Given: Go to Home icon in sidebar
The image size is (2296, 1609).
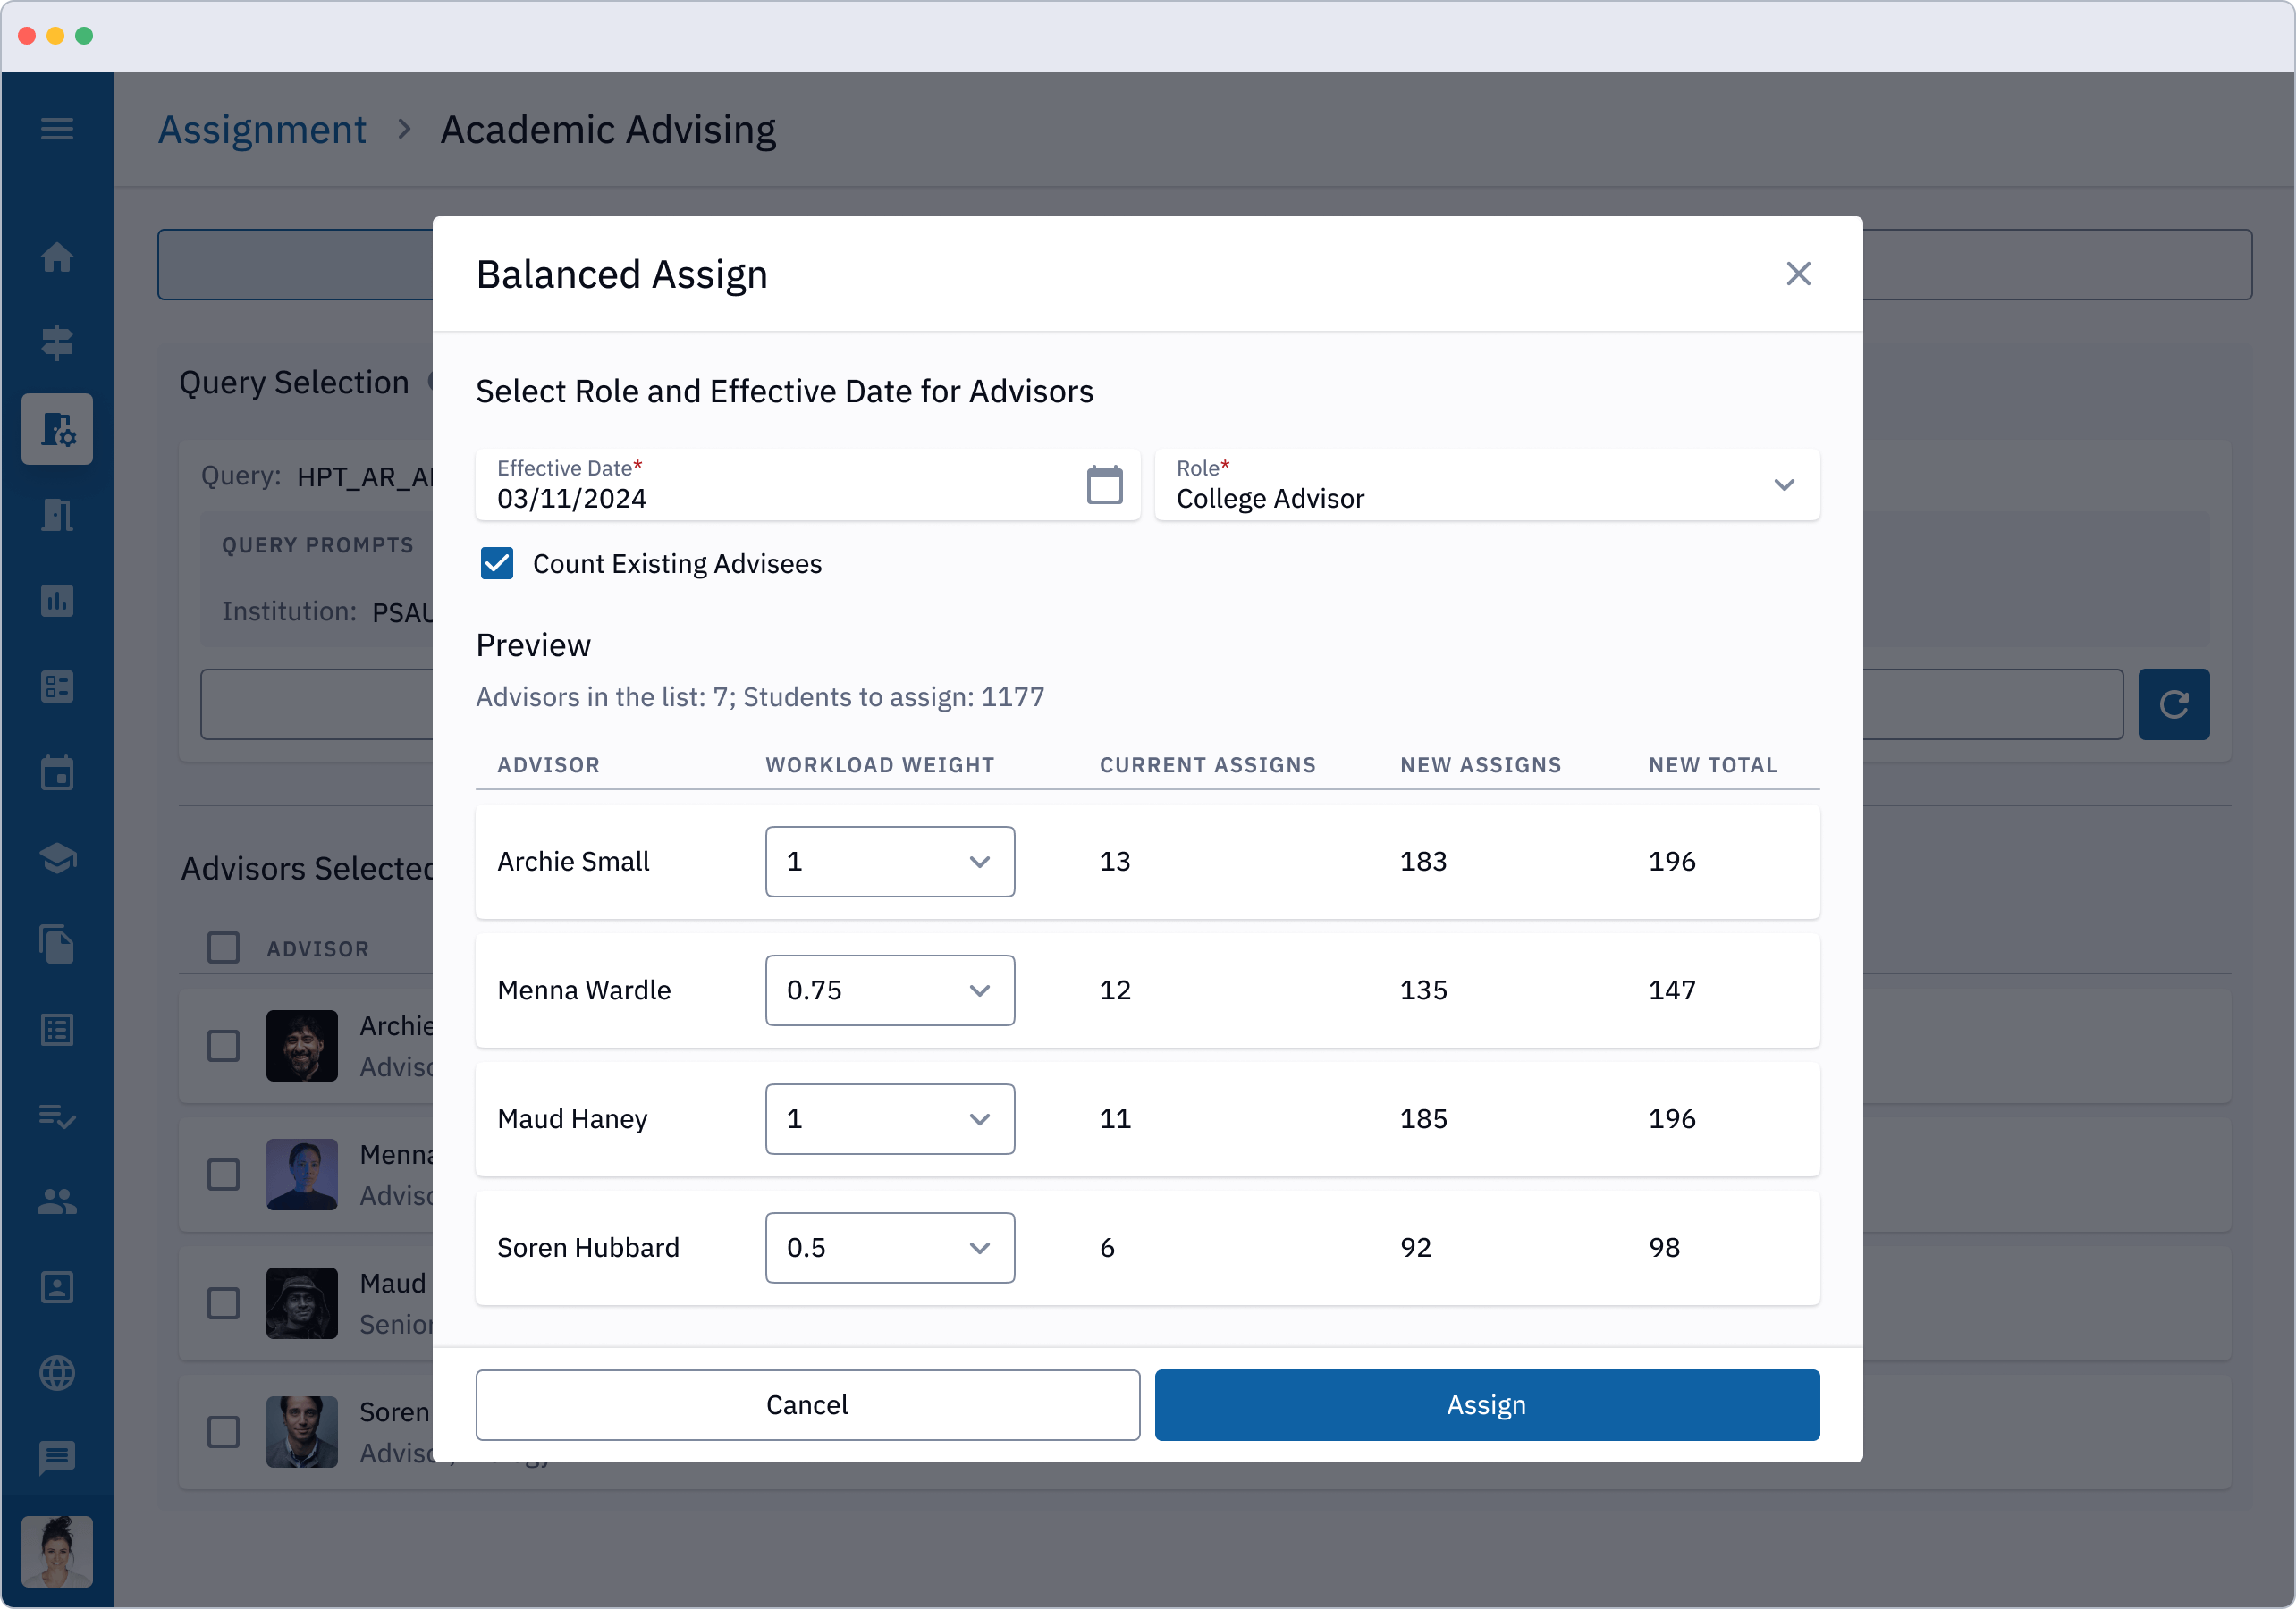Looking at the screenshot, I should (57, 258).
